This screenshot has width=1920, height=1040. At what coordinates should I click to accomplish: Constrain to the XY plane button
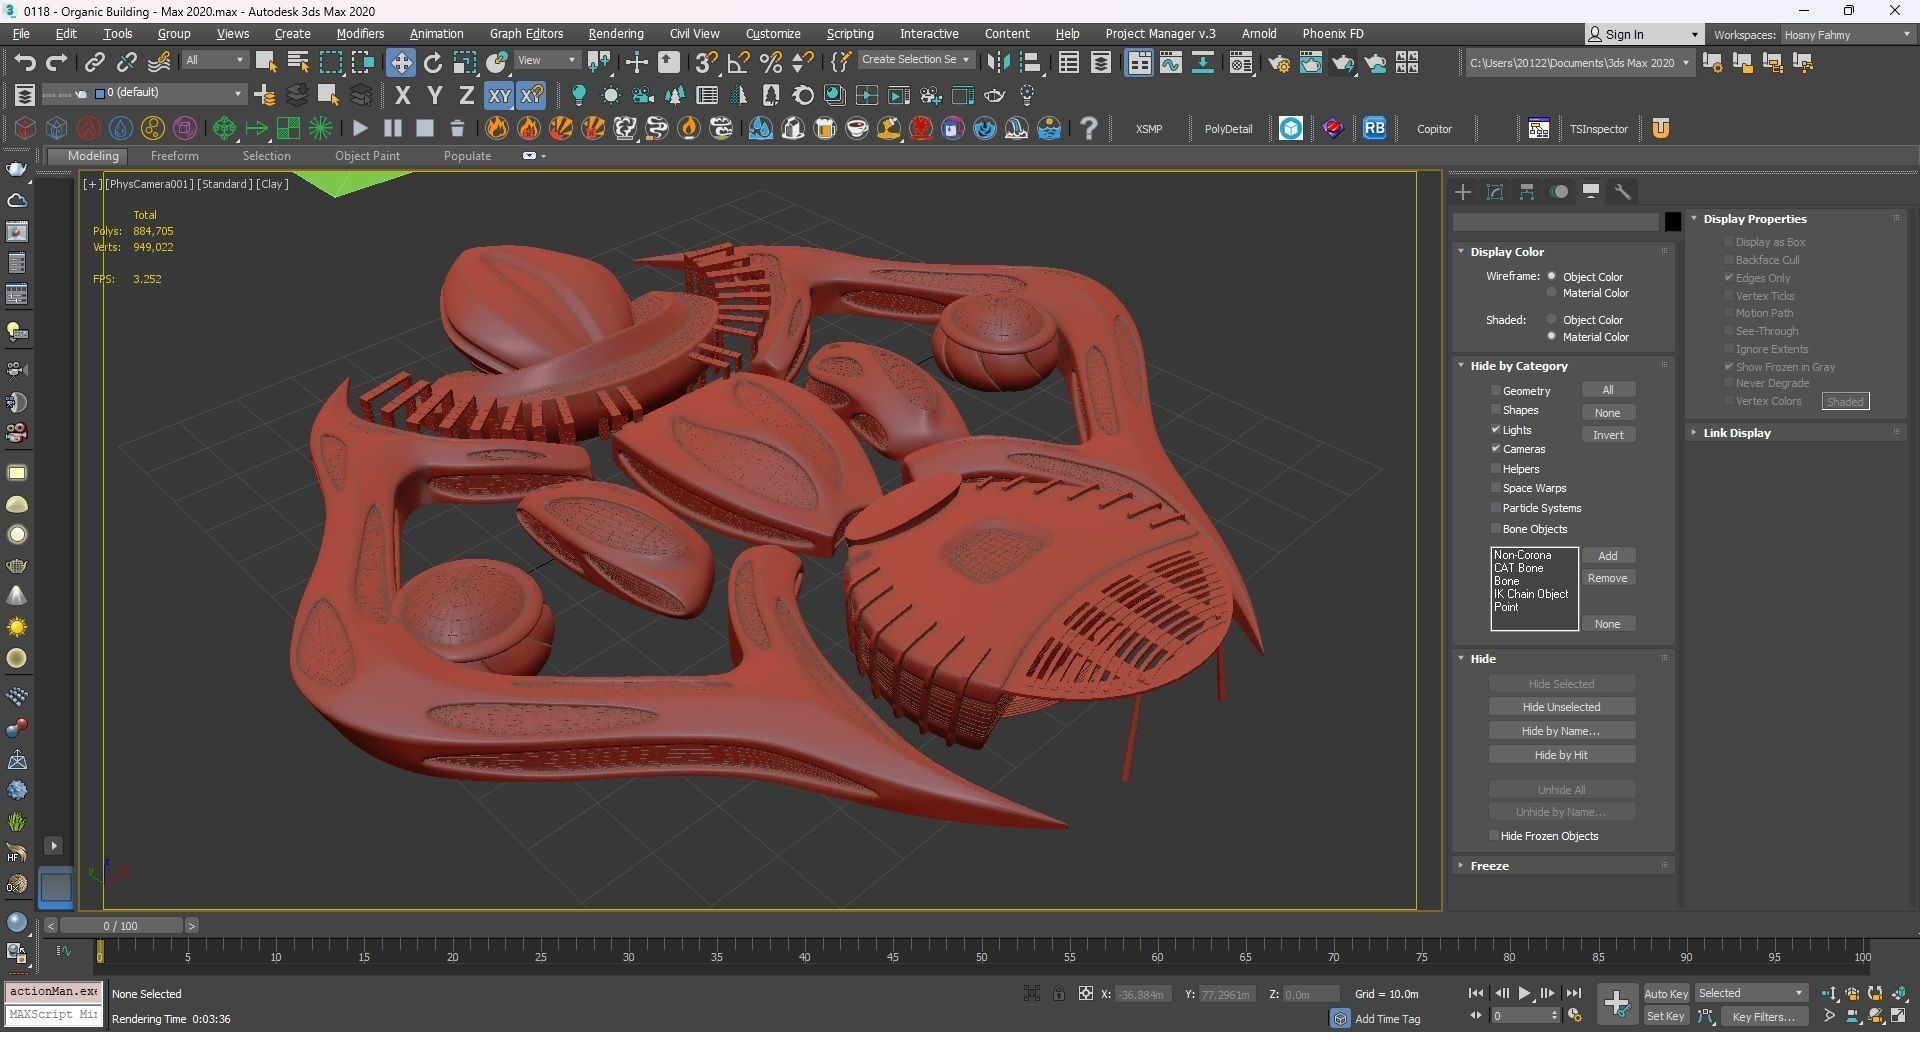(499, 95)
